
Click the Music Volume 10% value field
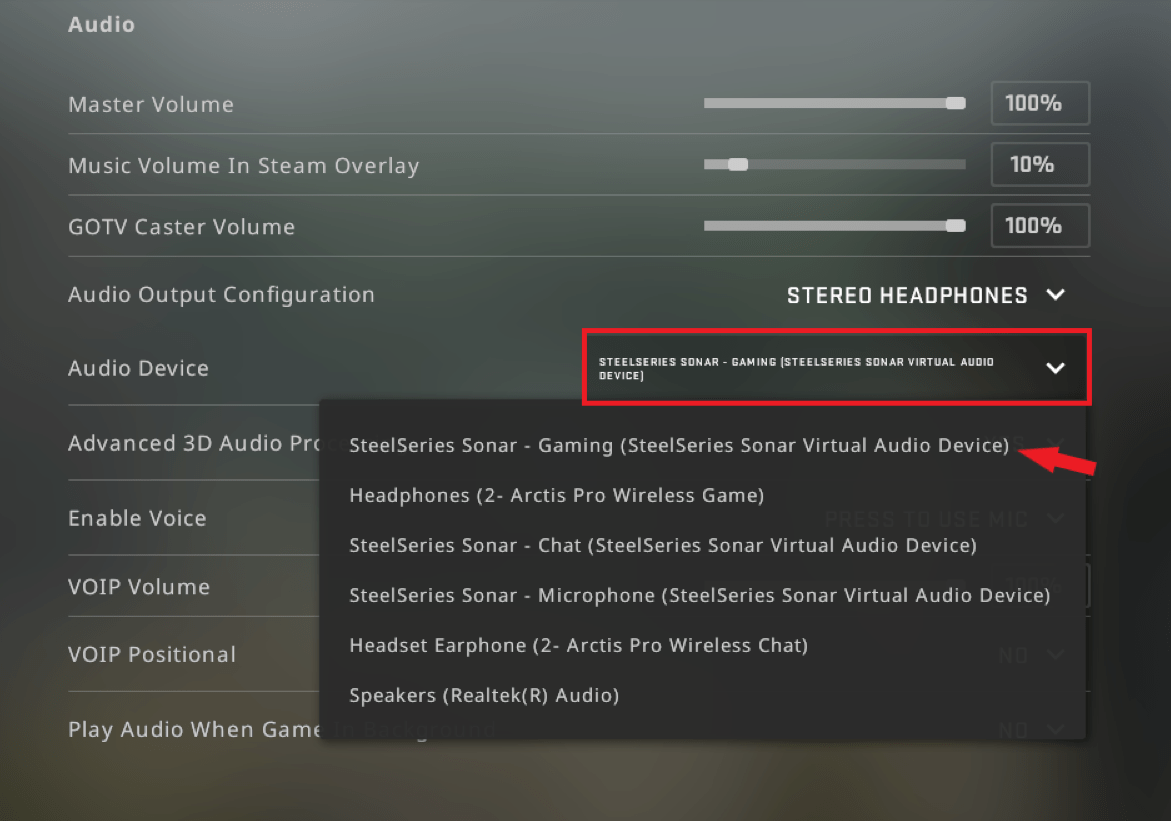click(x=1040, y=164)
